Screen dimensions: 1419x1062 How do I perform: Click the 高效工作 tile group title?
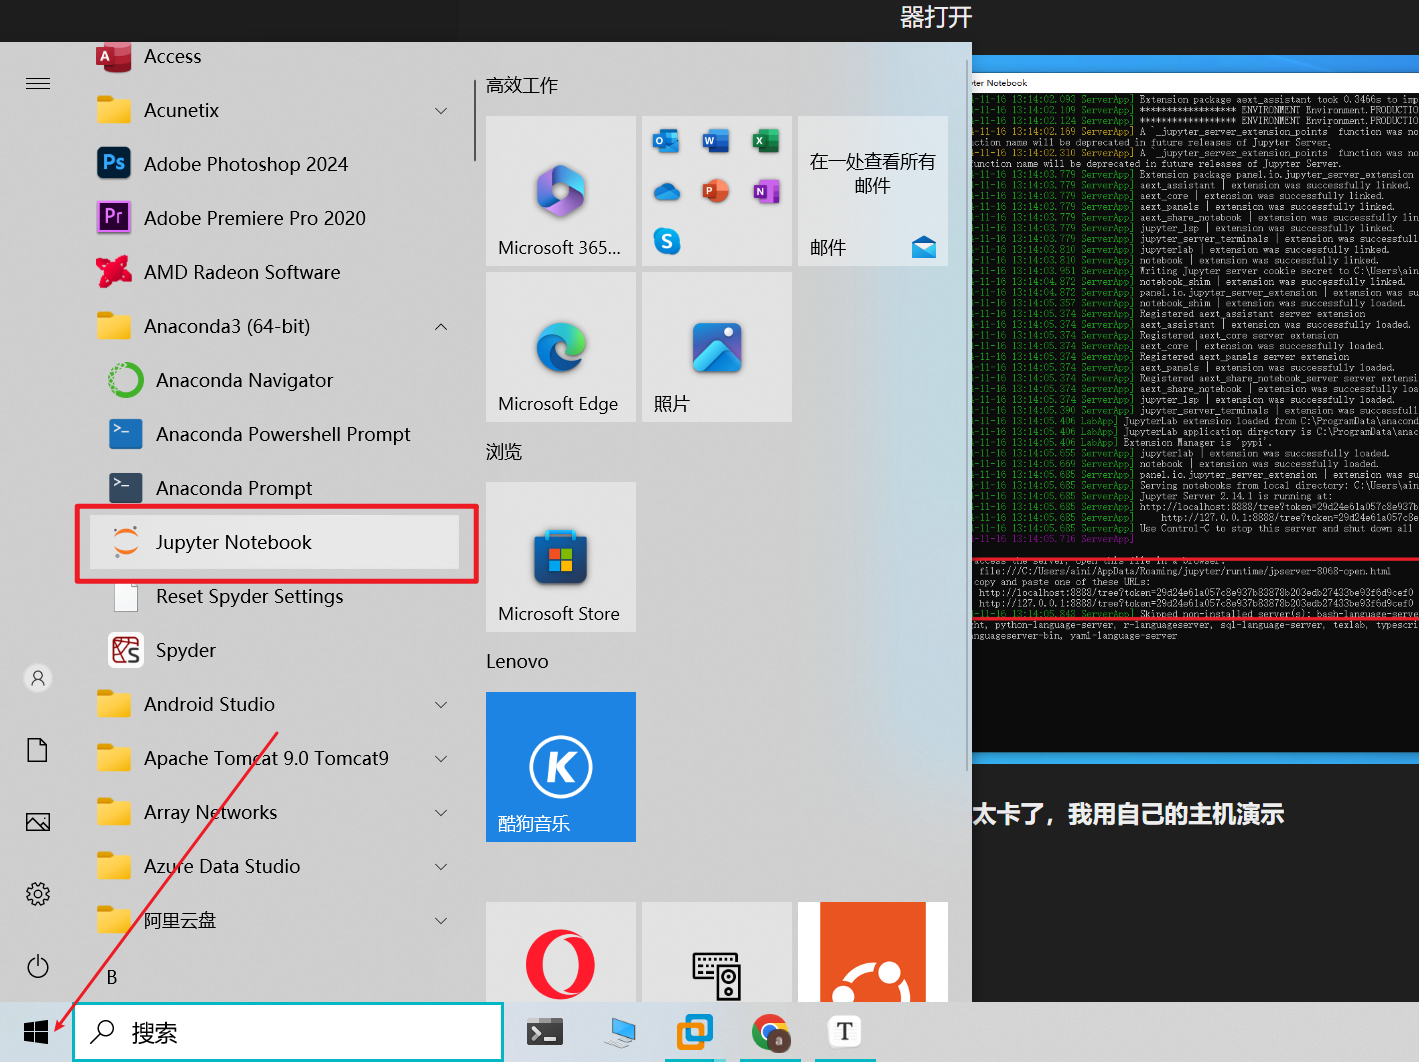(522, 86)
